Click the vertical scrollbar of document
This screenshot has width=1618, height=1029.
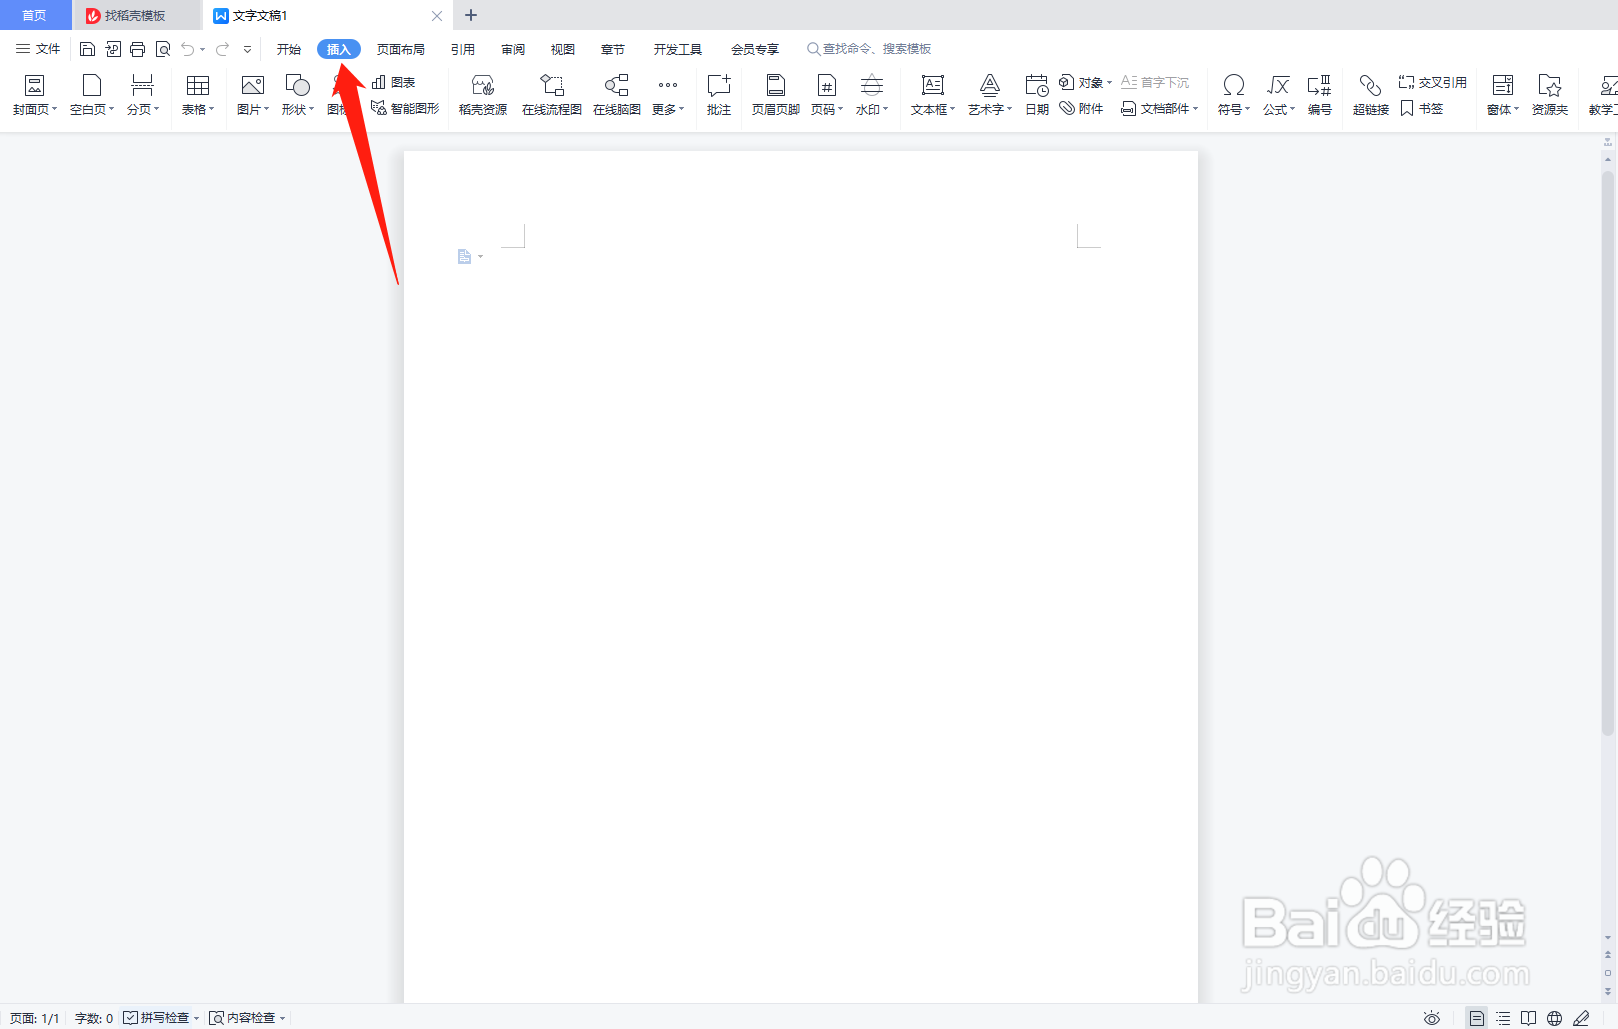1608,453
